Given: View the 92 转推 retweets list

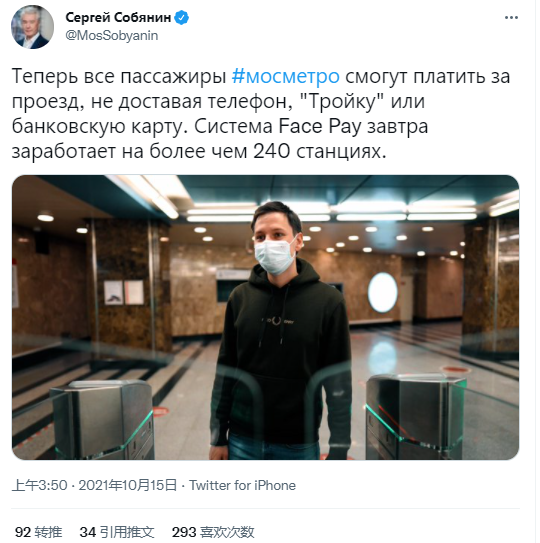Looking at the screenshot, I should [38, 532].
